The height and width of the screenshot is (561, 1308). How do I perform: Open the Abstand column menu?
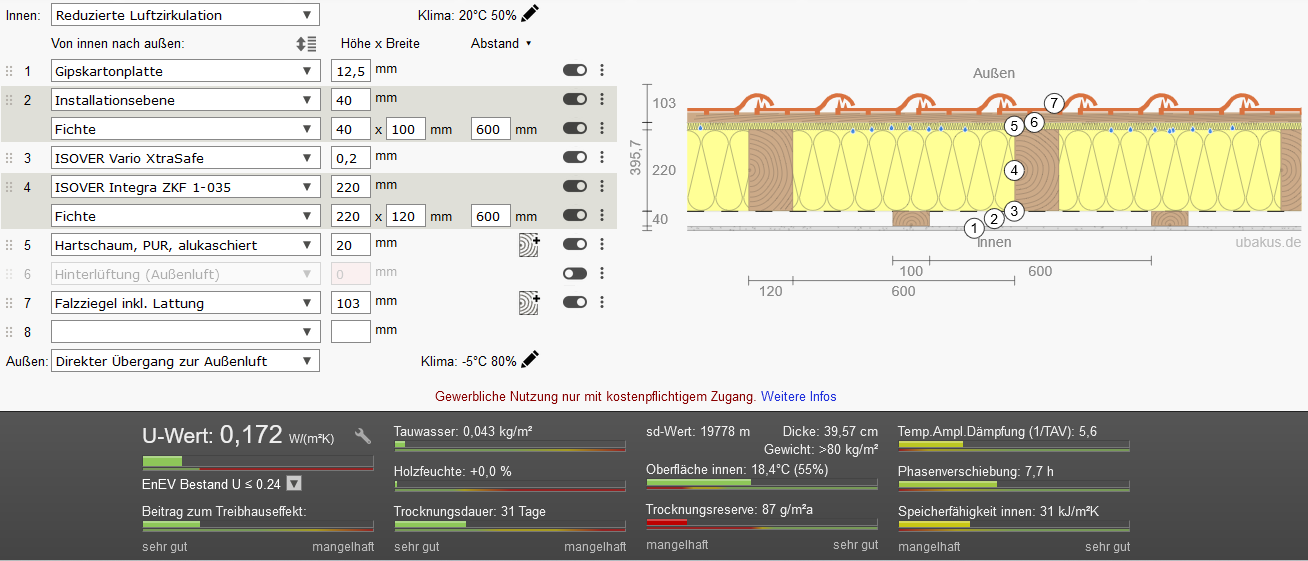tap(501, 44)
